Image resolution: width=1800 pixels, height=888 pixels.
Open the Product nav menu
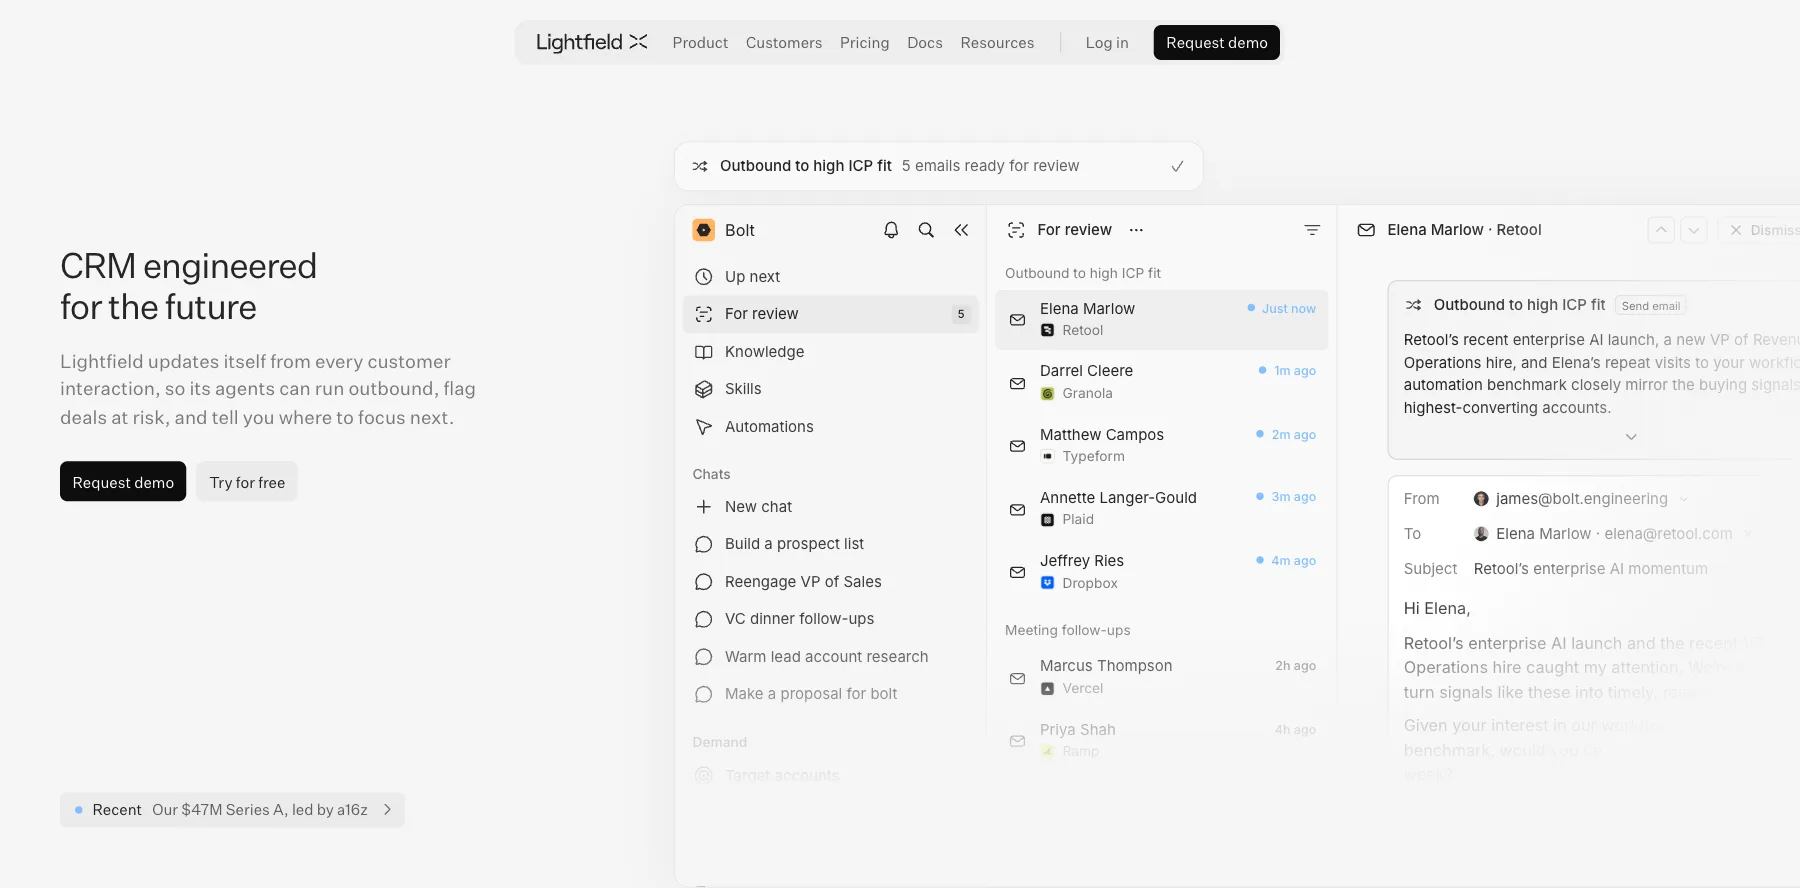(700, 43)
